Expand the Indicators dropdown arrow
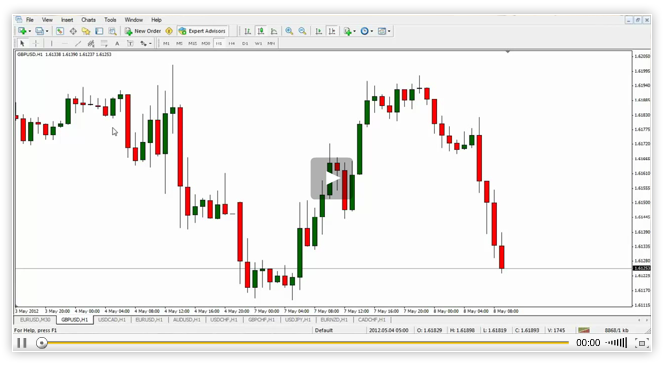The height and width of the screenshot is (366, 664). (x=355, y=31)
